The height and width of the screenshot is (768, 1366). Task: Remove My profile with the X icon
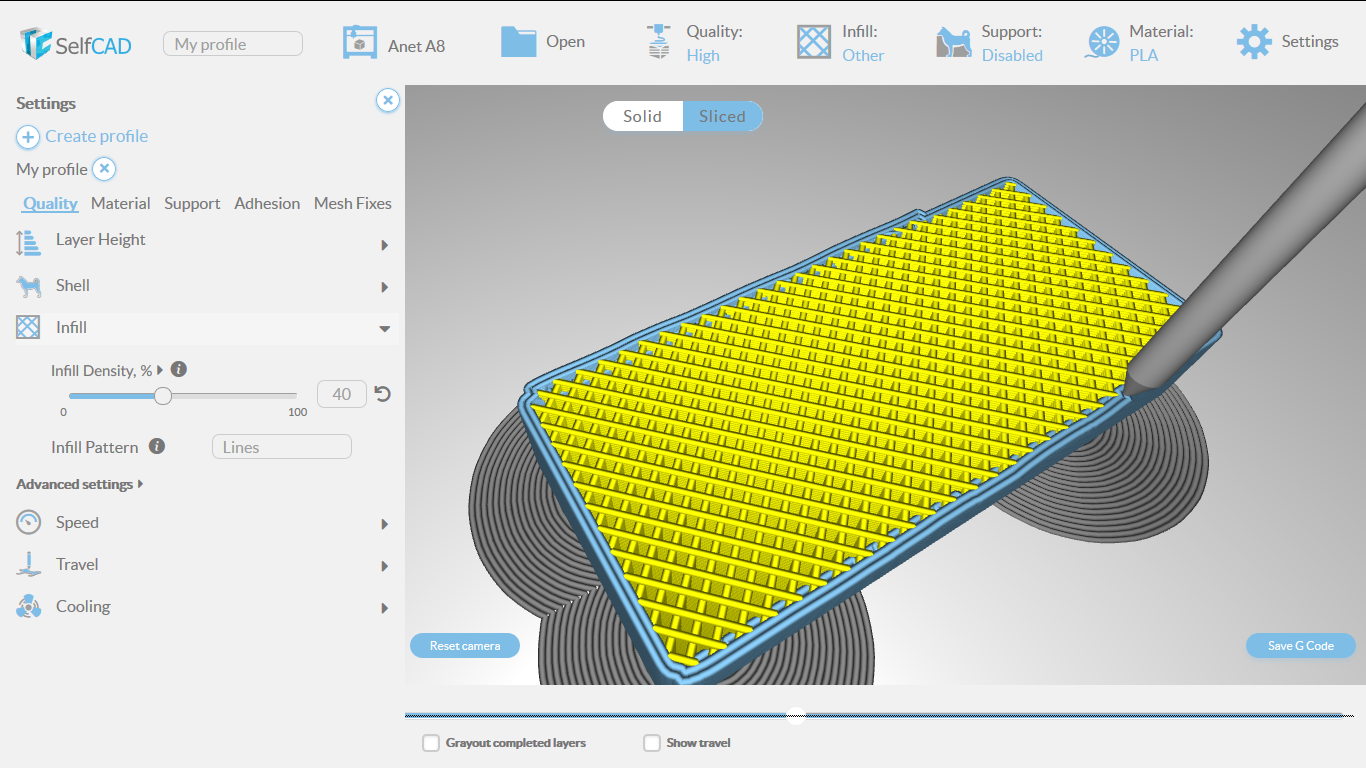105,169
